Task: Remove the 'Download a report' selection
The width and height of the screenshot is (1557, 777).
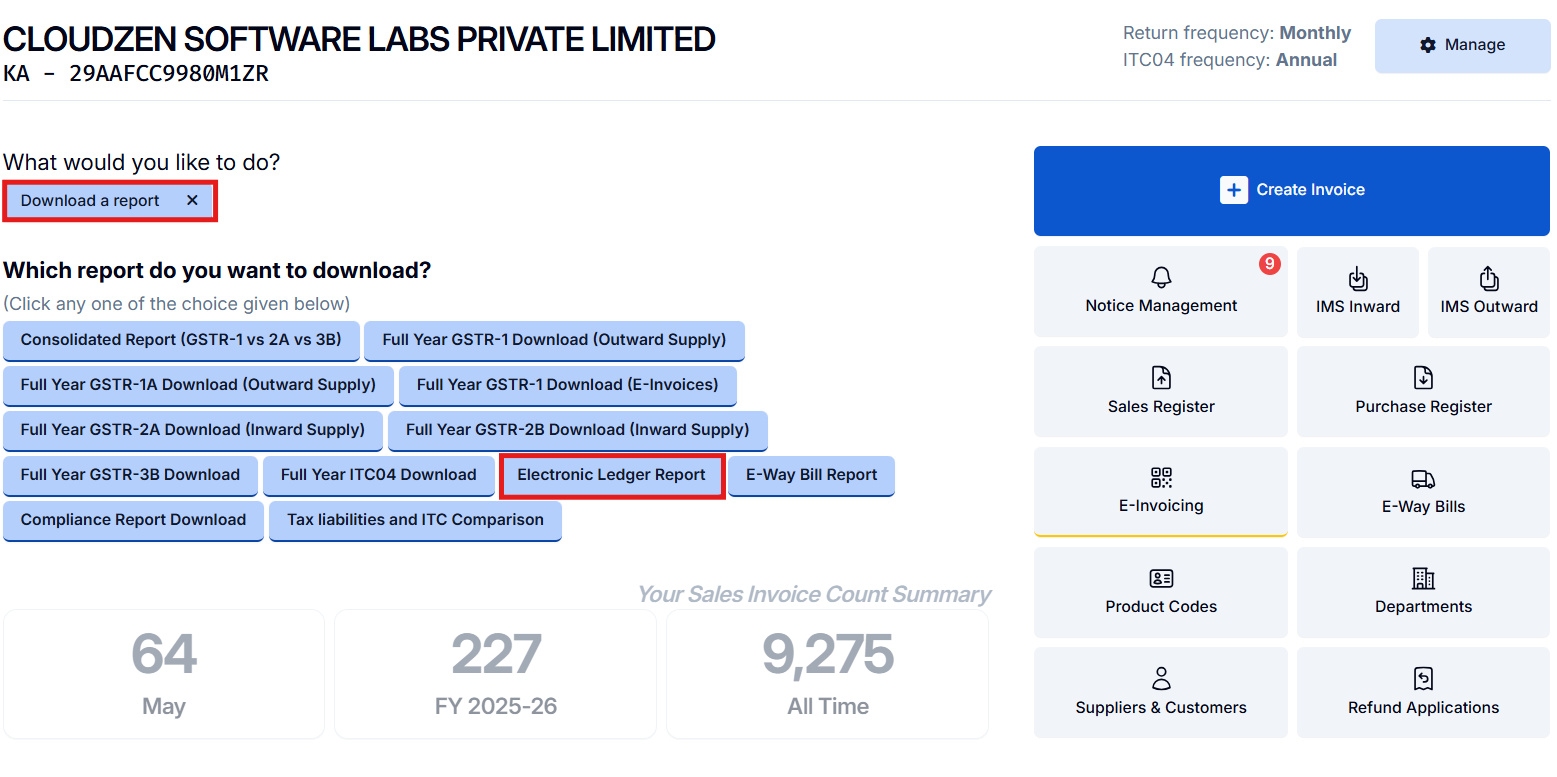Action: 192,201
